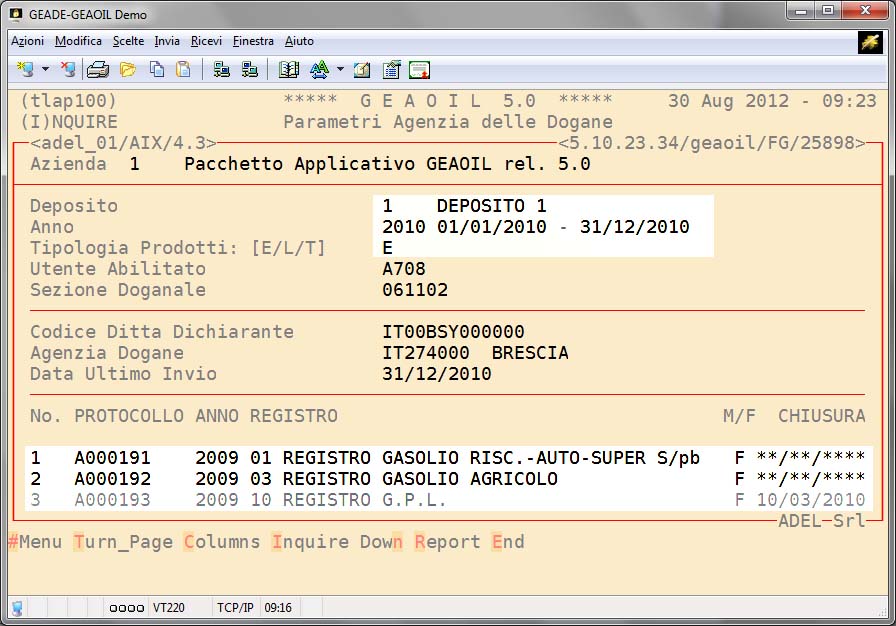The width and height of the screenshot is (896, 626).
Task: Click the disconnect session icon with red X
Action: pos(68,70)
